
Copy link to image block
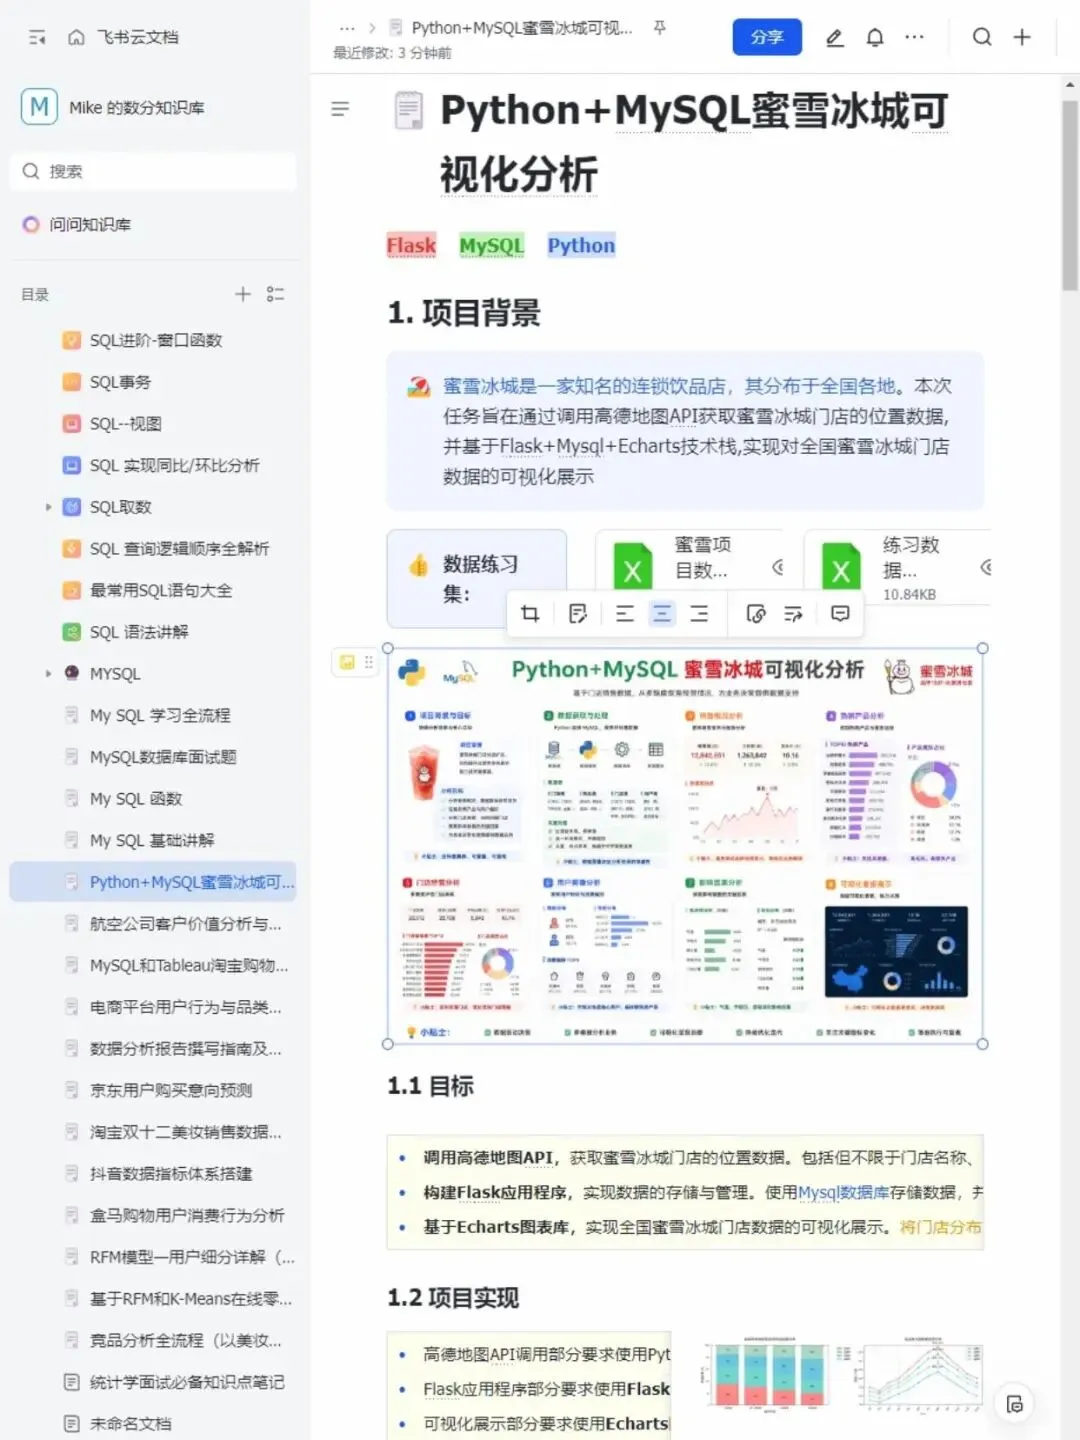[756, 614]
